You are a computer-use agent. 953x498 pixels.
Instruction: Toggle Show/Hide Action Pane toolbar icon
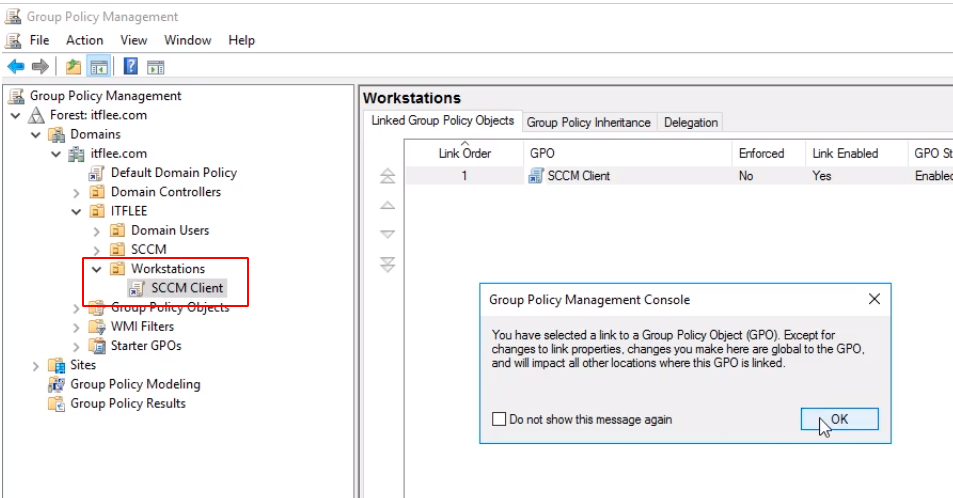(156, 67)
